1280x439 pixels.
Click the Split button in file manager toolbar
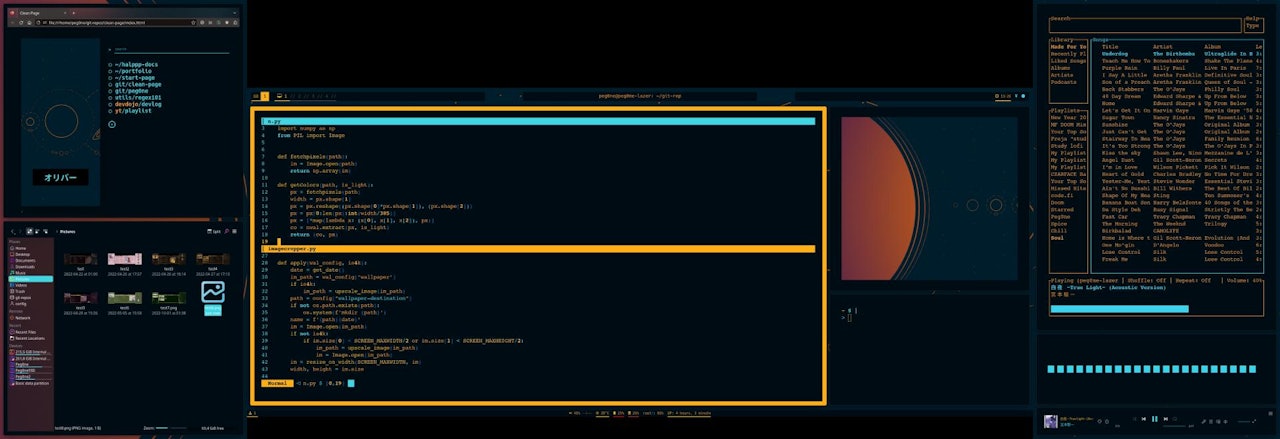(215, 231)
